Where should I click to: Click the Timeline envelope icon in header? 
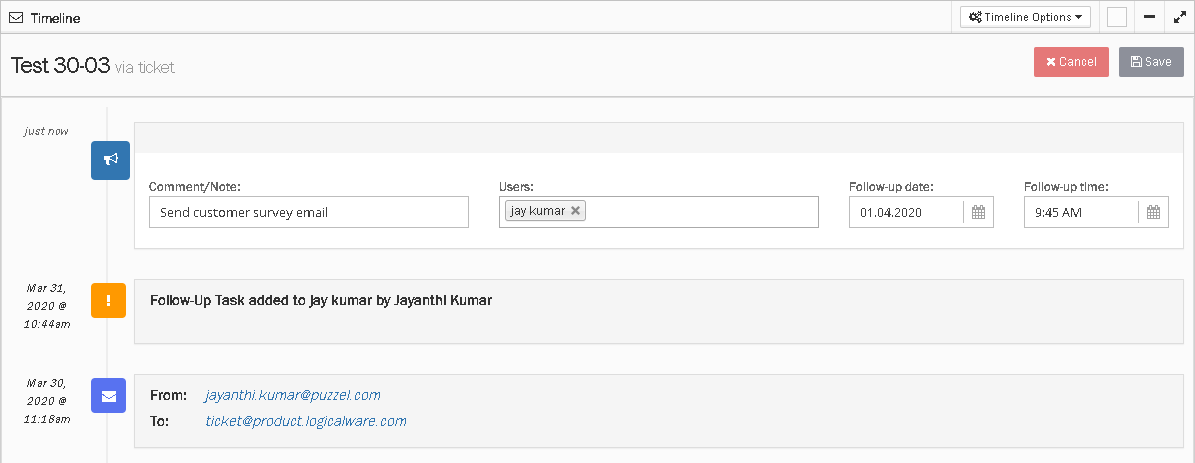(x=16, y=18)
